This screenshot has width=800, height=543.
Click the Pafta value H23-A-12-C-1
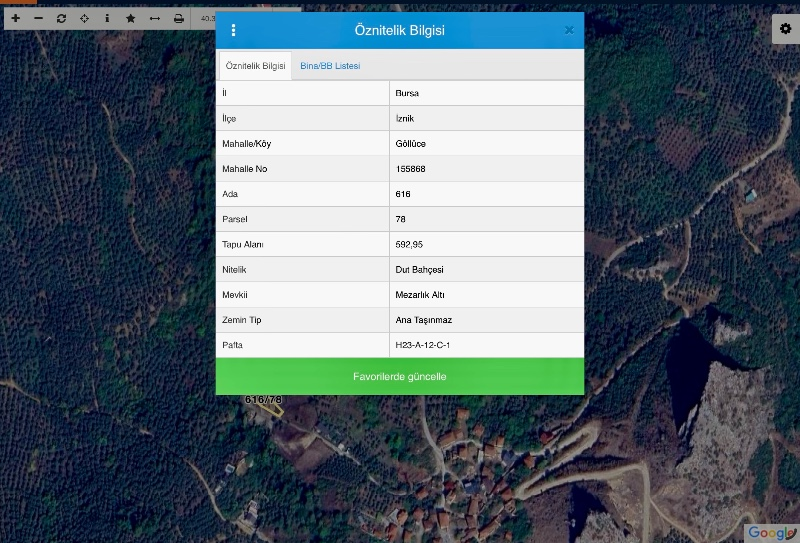pyautogui.click(x=423, y=345)
